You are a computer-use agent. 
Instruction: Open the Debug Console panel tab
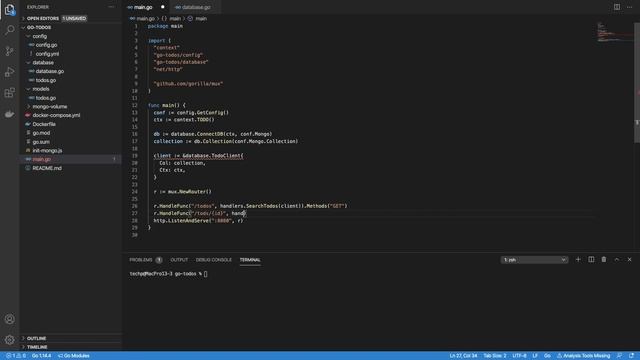point(213,260)
